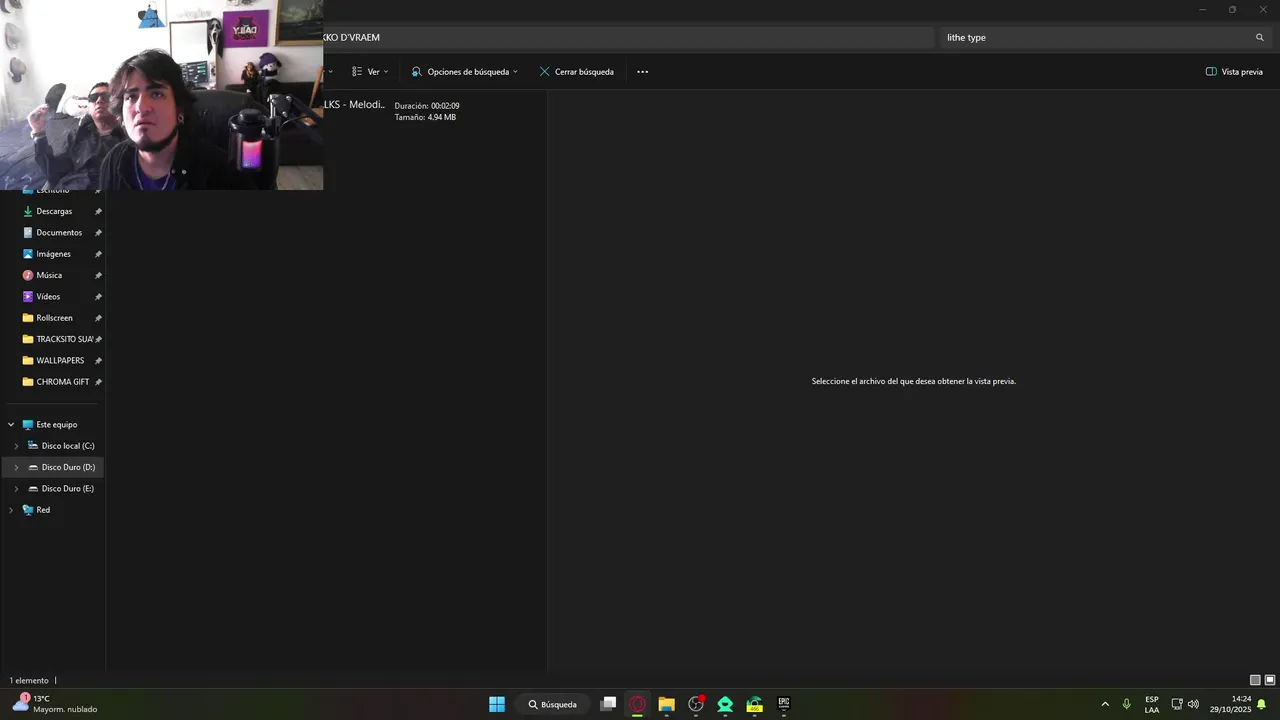Screen dimensions: 1280x720
Task: Open OBS Studio from the taskbar
Action: pyautogui.click(x=696, y=704)
